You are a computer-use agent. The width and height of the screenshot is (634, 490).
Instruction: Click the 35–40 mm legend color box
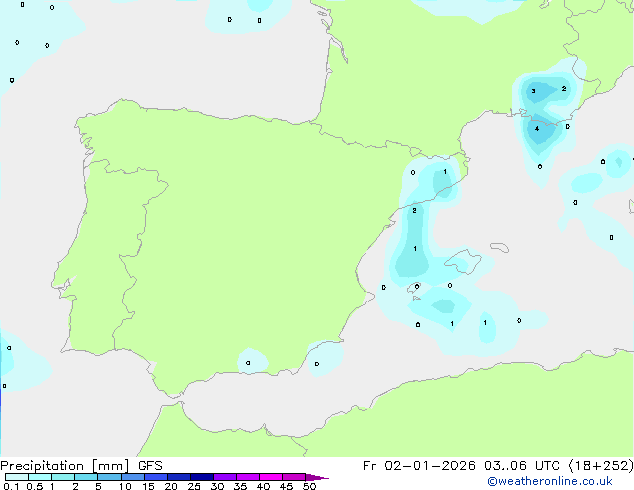coord(248,477)
